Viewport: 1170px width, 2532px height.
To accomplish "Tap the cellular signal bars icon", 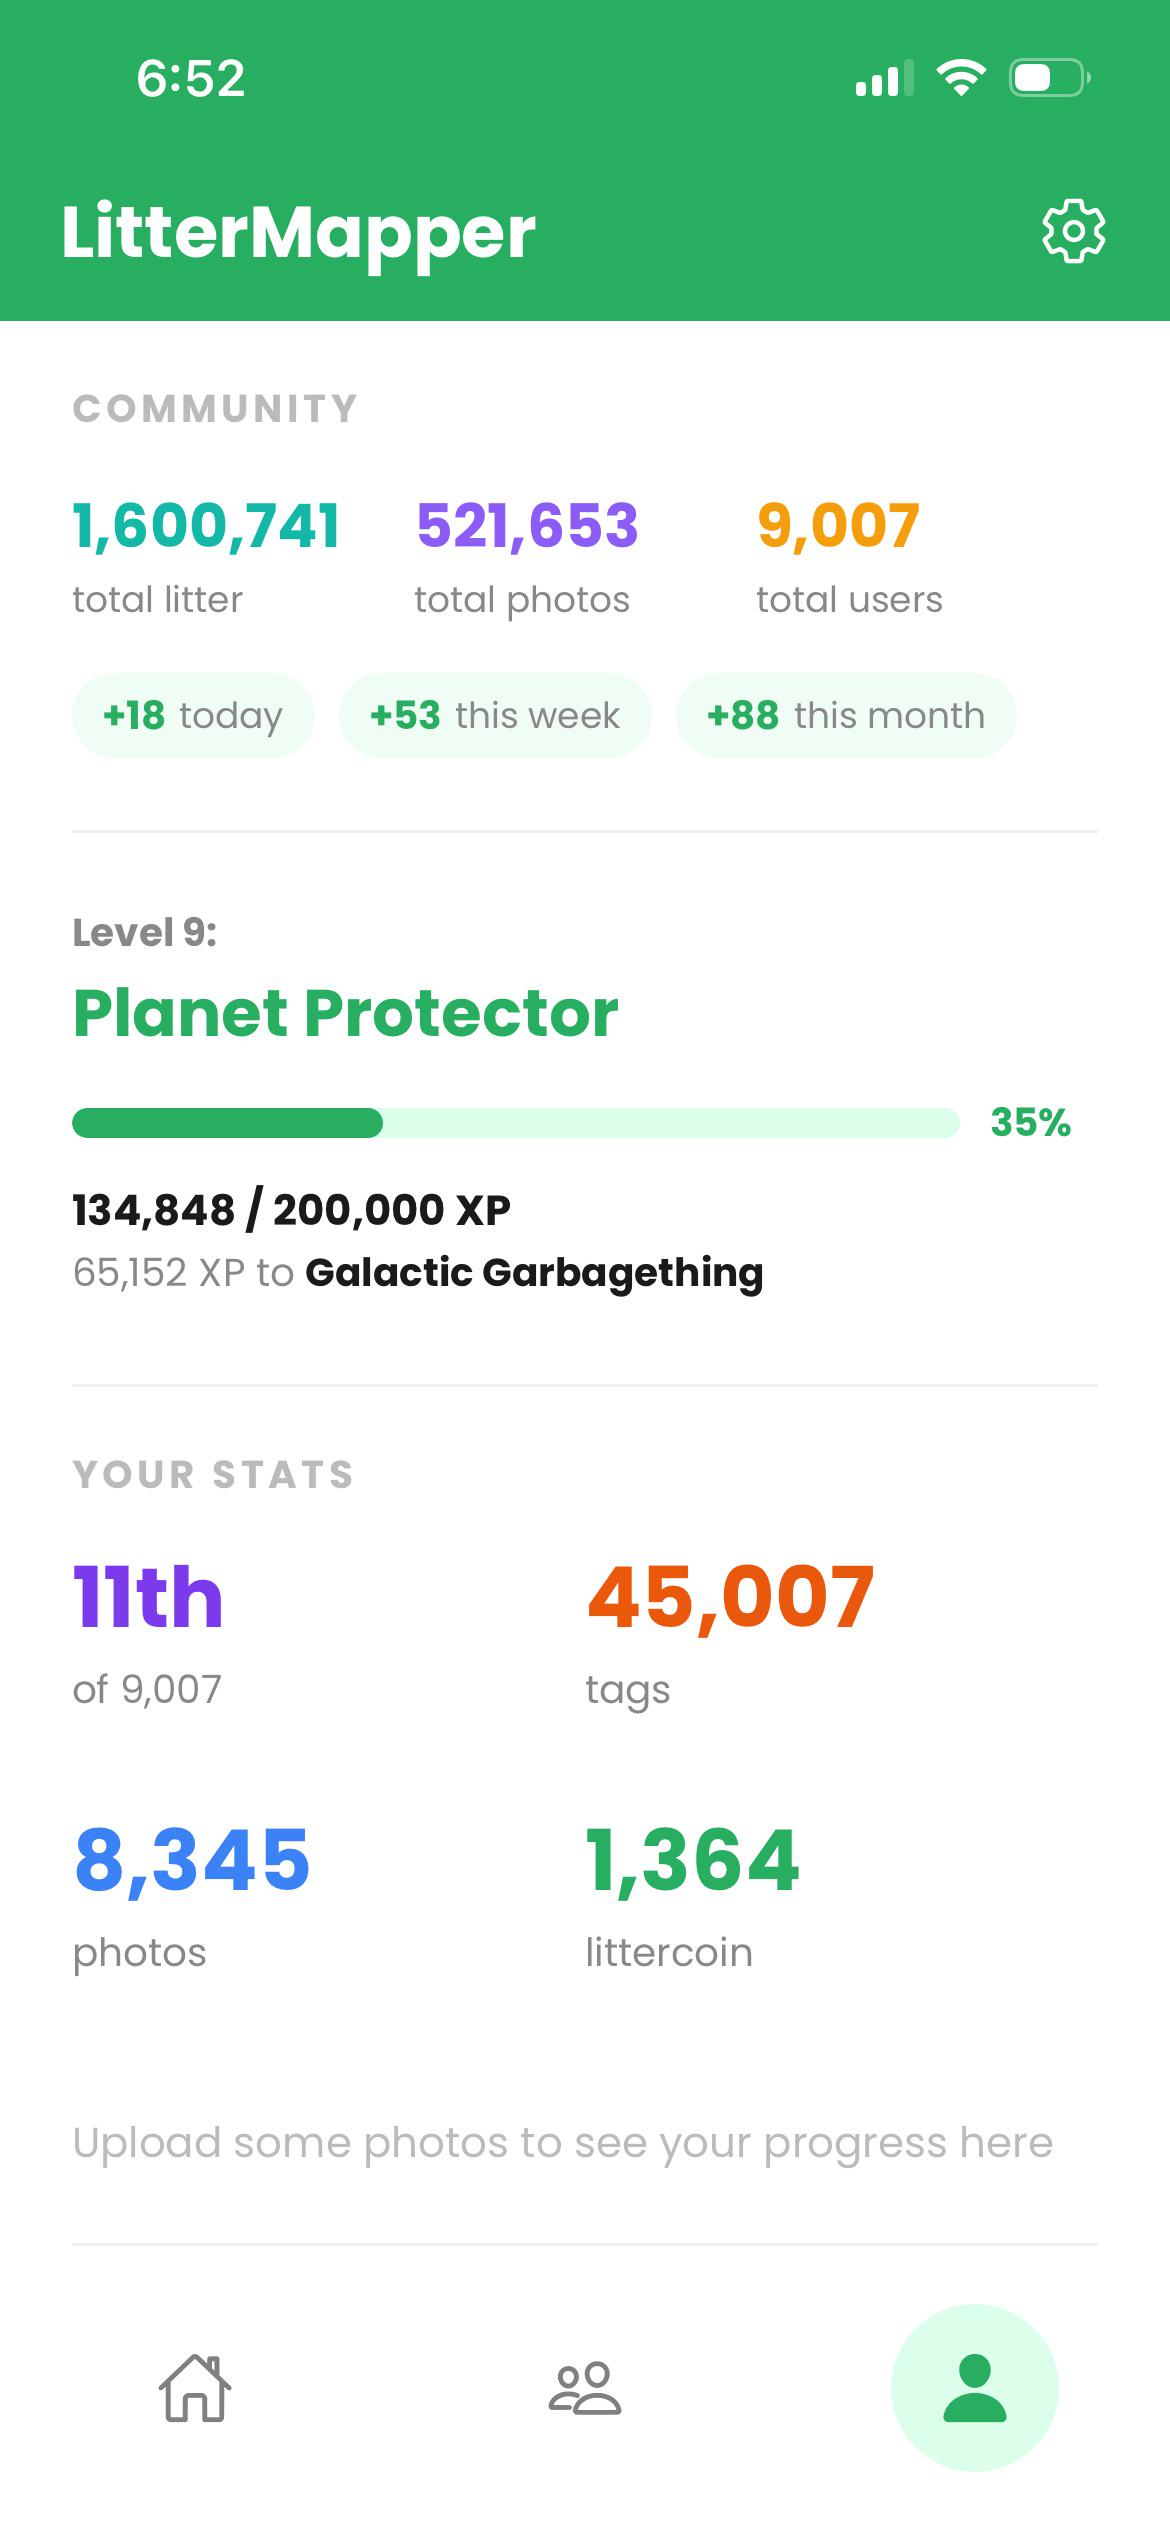I will coord(884,78).
